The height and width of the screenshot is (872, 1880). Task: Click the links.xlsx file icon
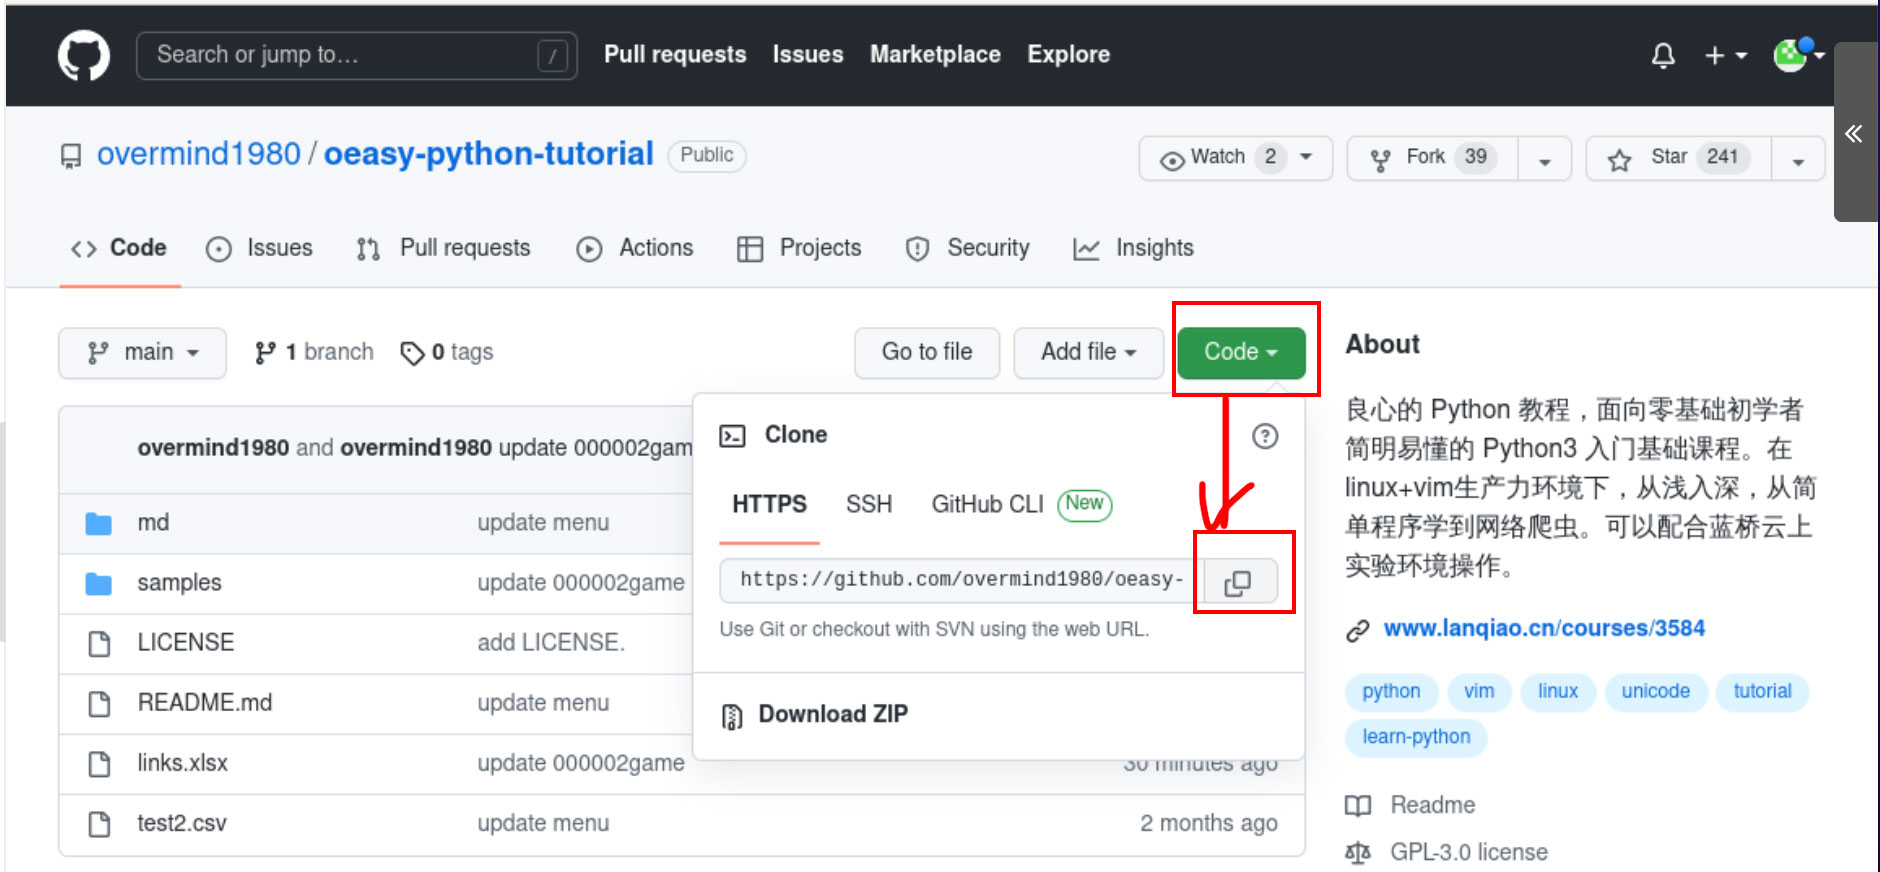click(x=99, y=764)
